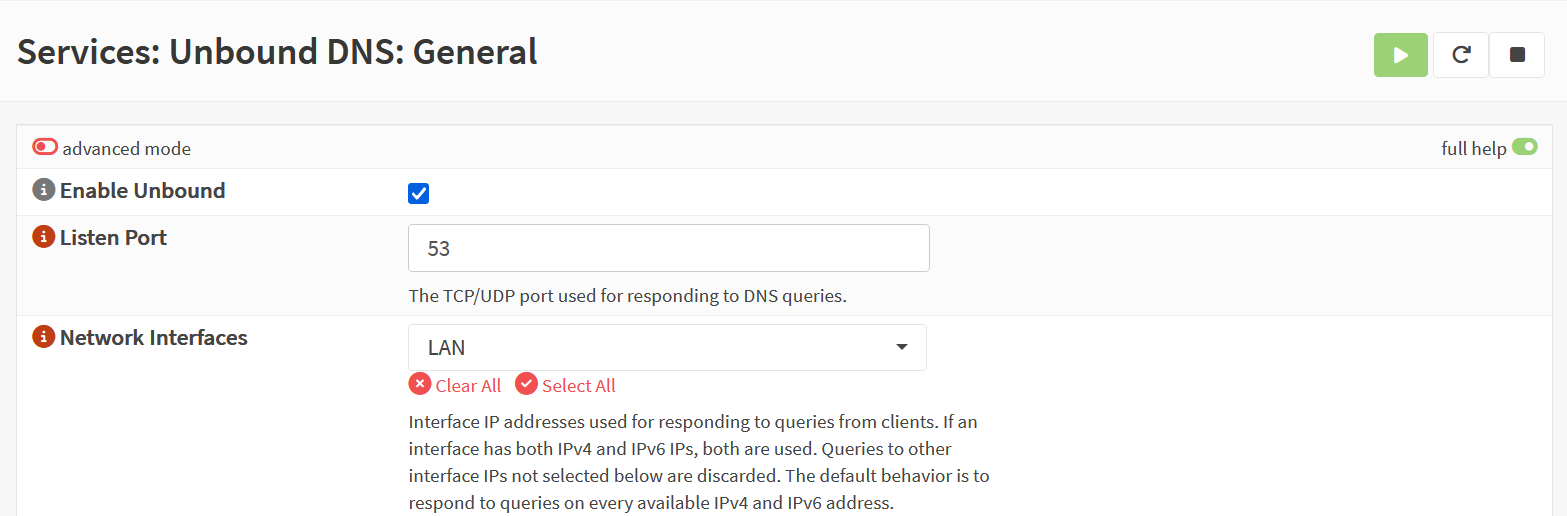
Task: Start the Unbound DNS service
Action: (x=1400, y=55)
